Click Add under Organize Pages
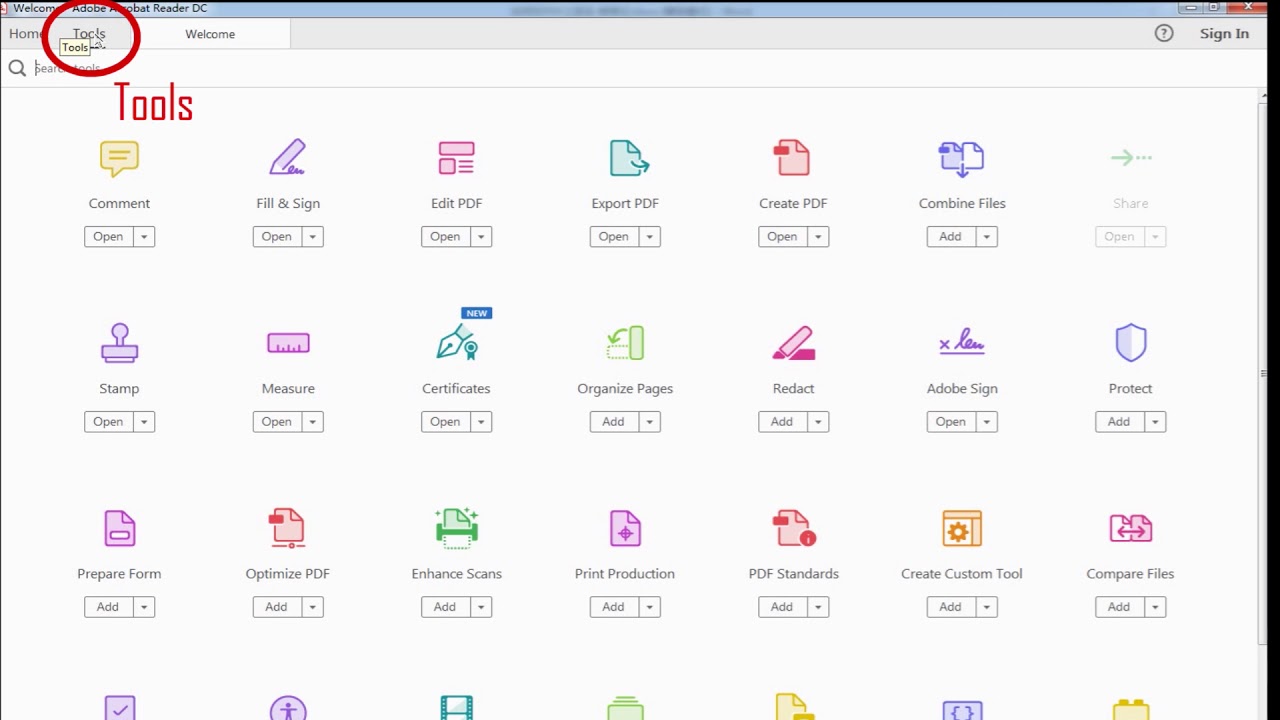Viewport: 1280px width, 720px height. [614, 422]
